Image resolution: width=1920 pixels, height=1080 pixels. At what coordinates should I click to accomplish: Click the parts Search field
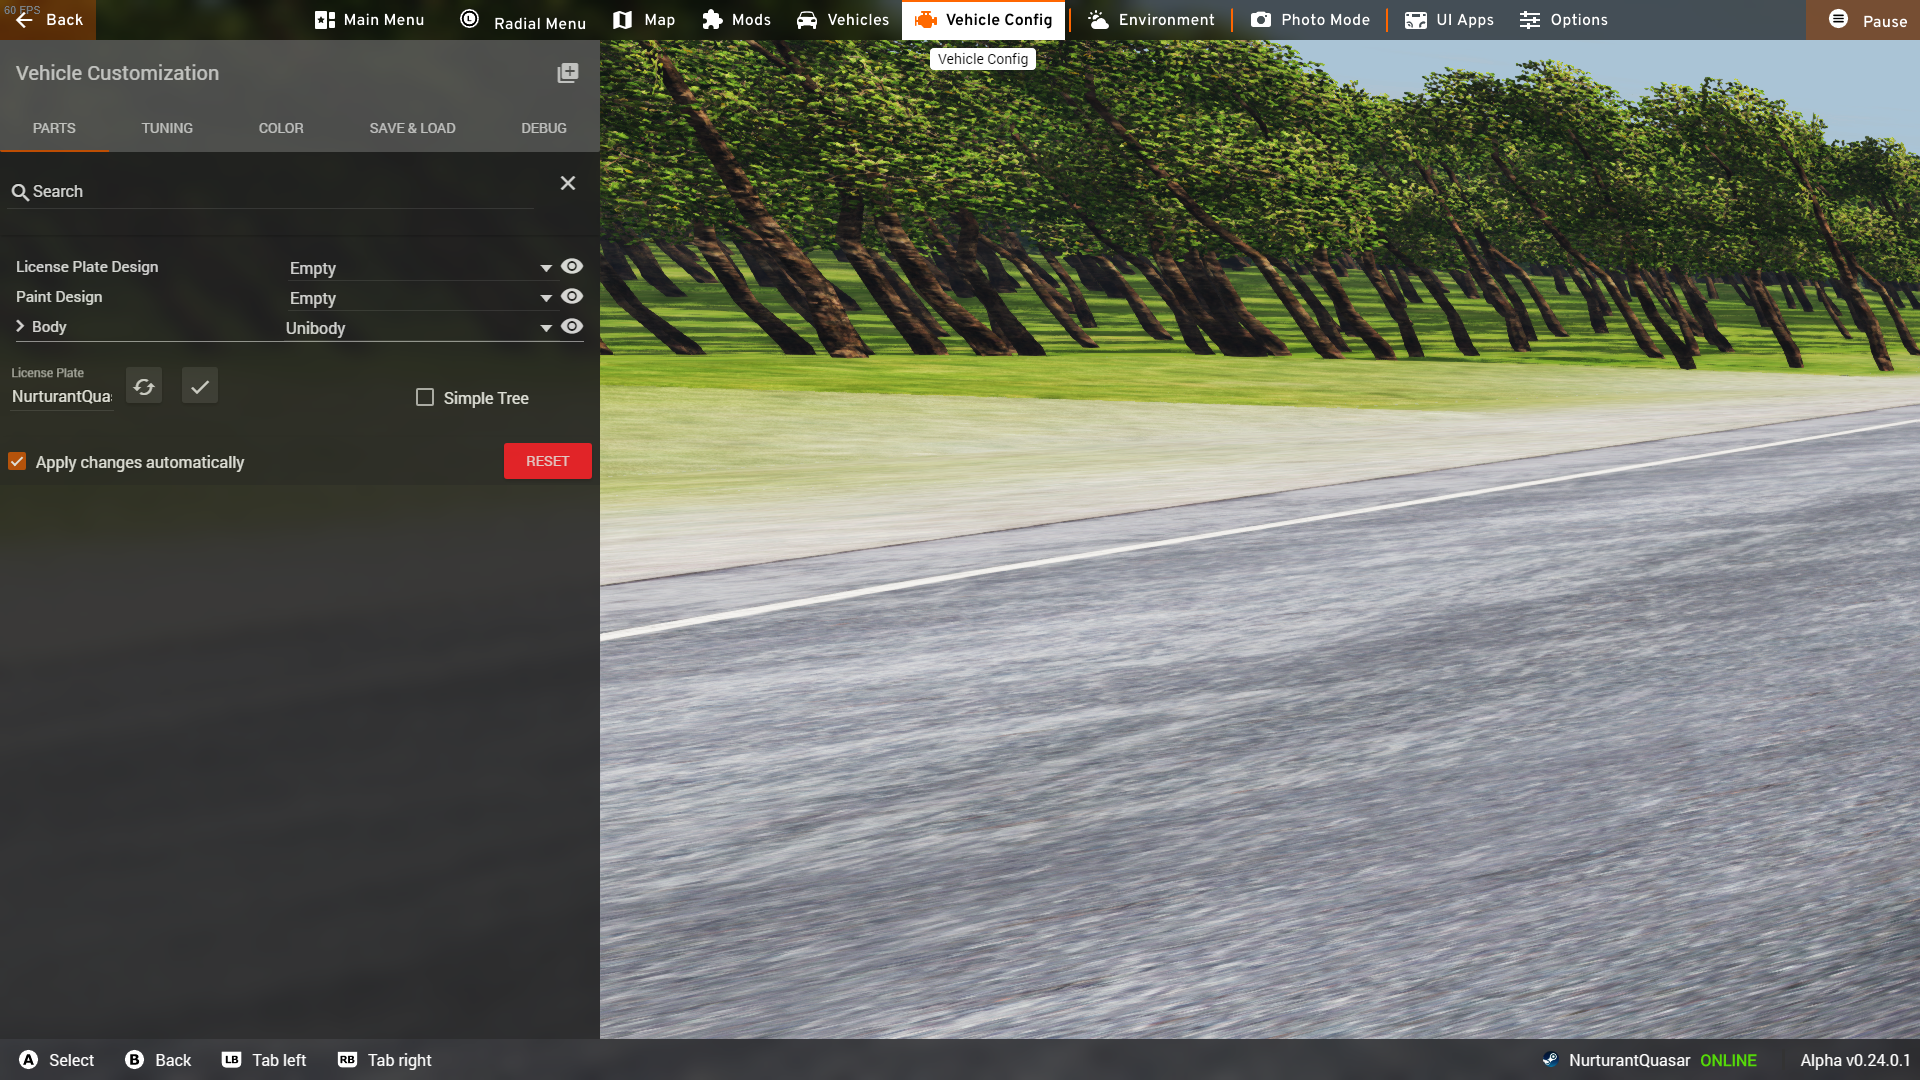270,191
